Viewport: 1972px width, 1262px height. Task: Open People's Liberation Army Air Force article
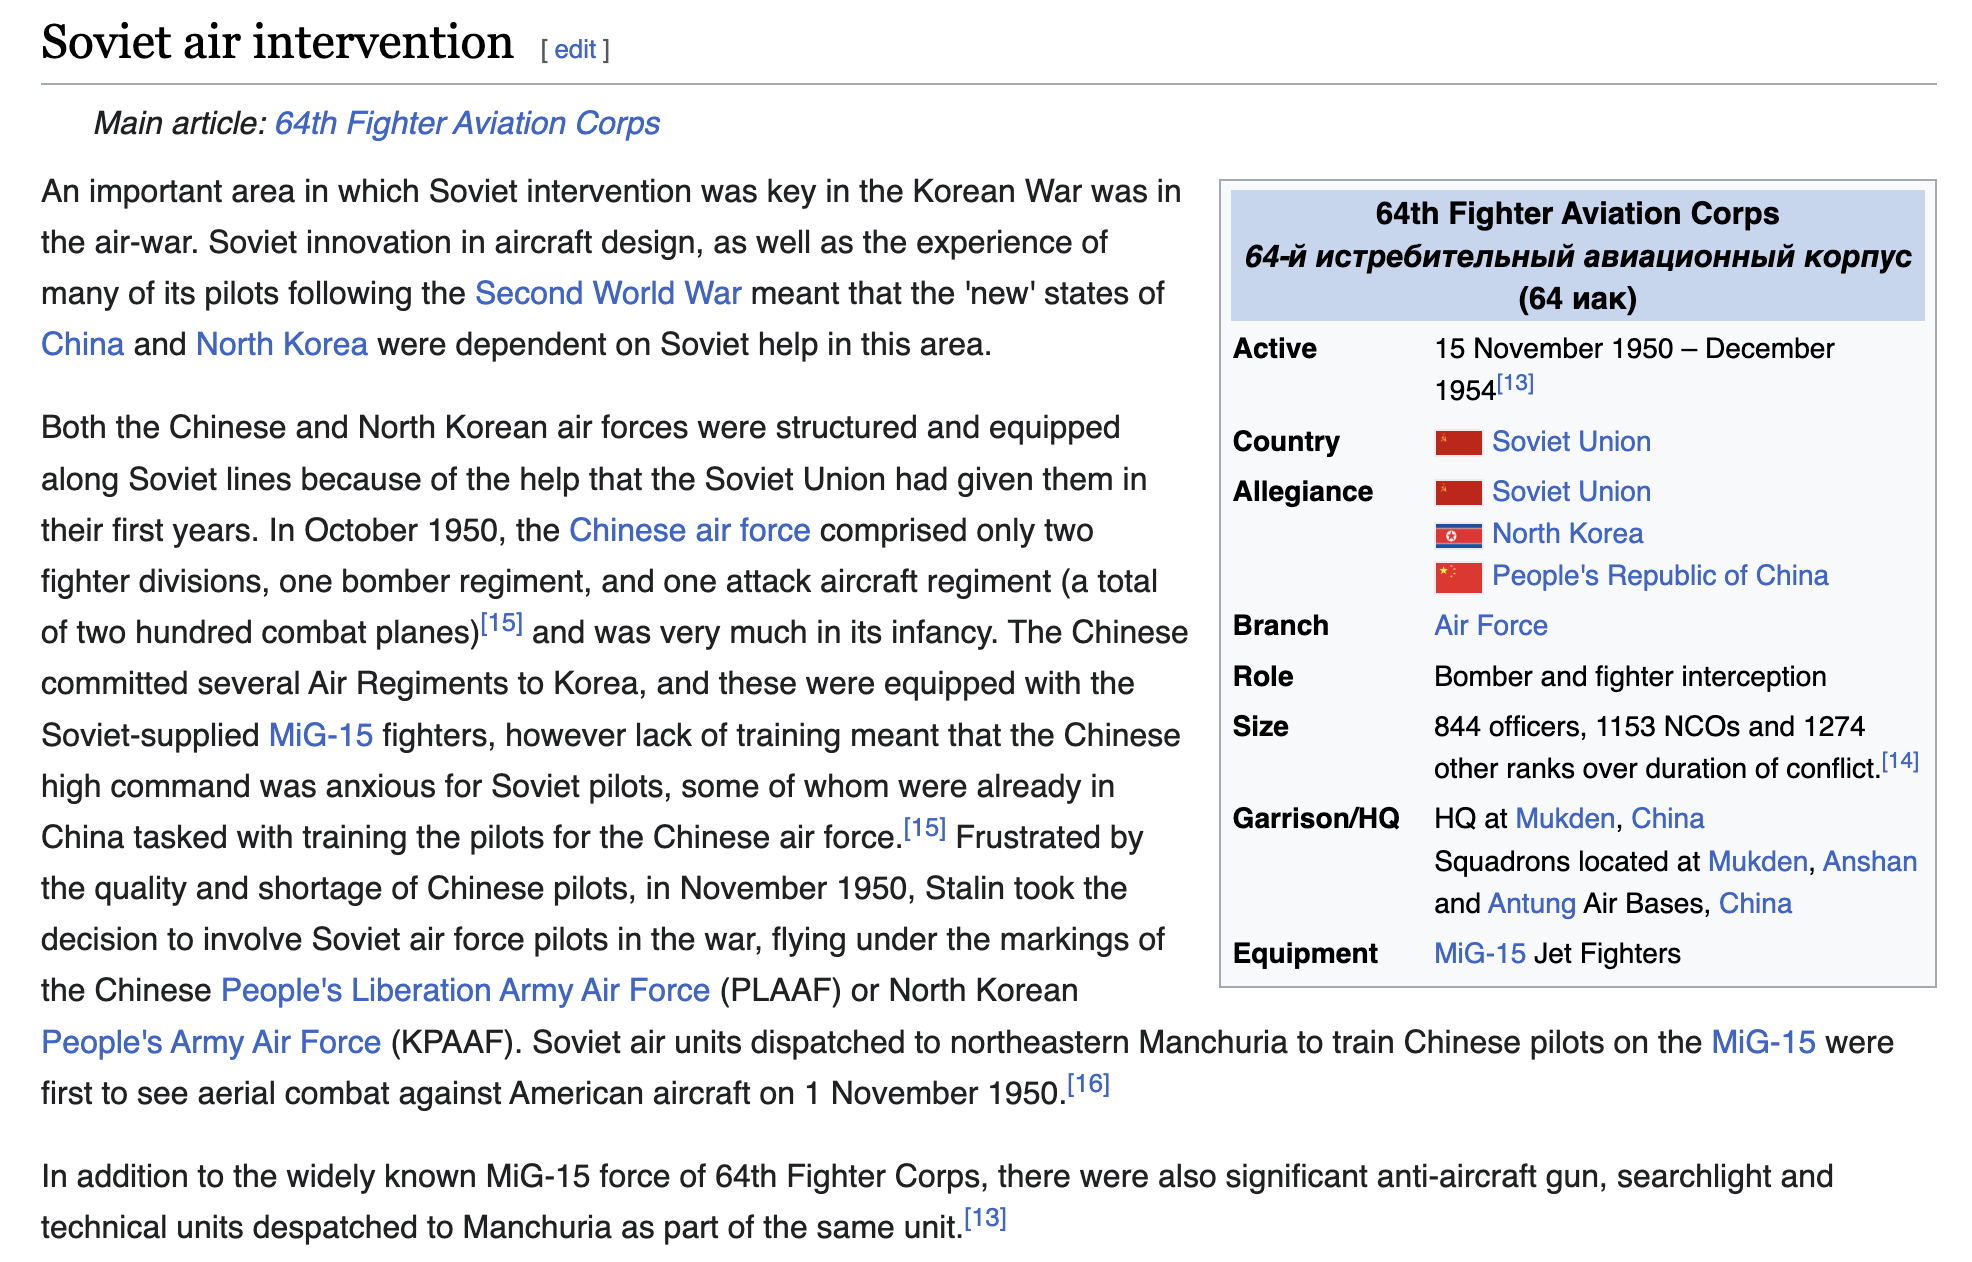(x=465, y=990)
